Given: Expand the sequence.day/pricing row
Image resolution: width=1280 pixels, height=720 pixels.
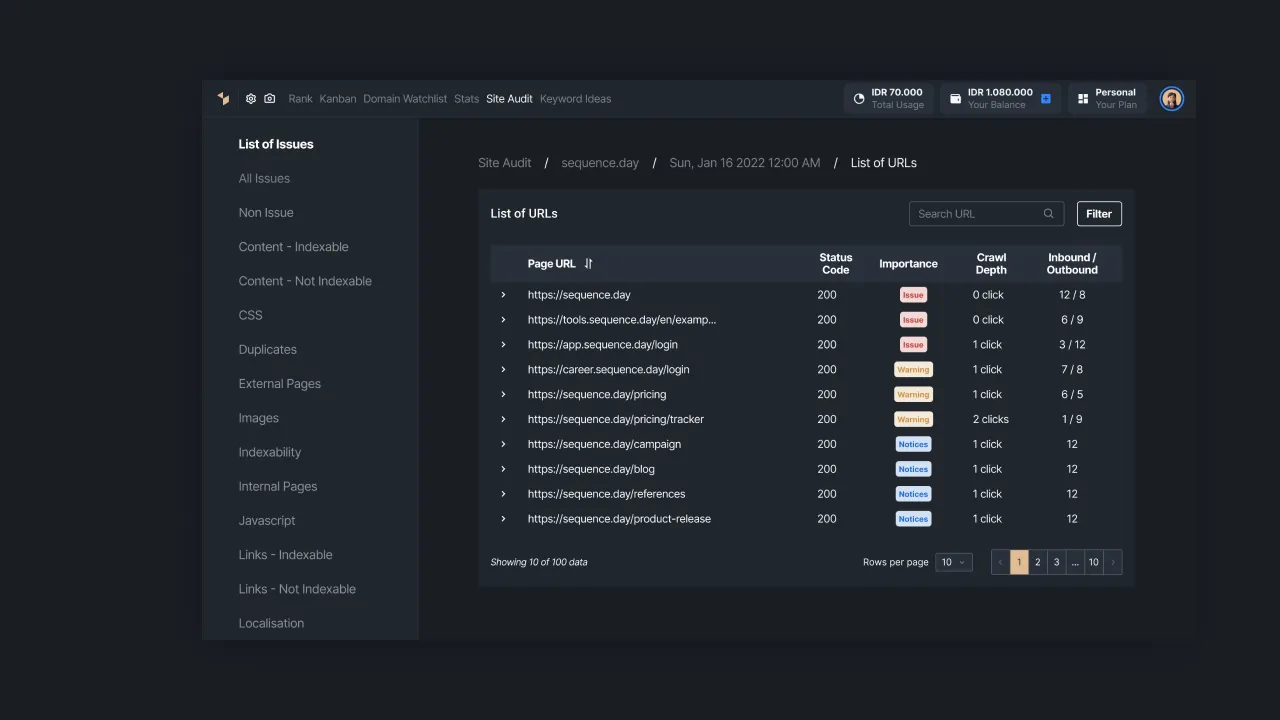Looking at the screenshot, I should tap(503, 395).
